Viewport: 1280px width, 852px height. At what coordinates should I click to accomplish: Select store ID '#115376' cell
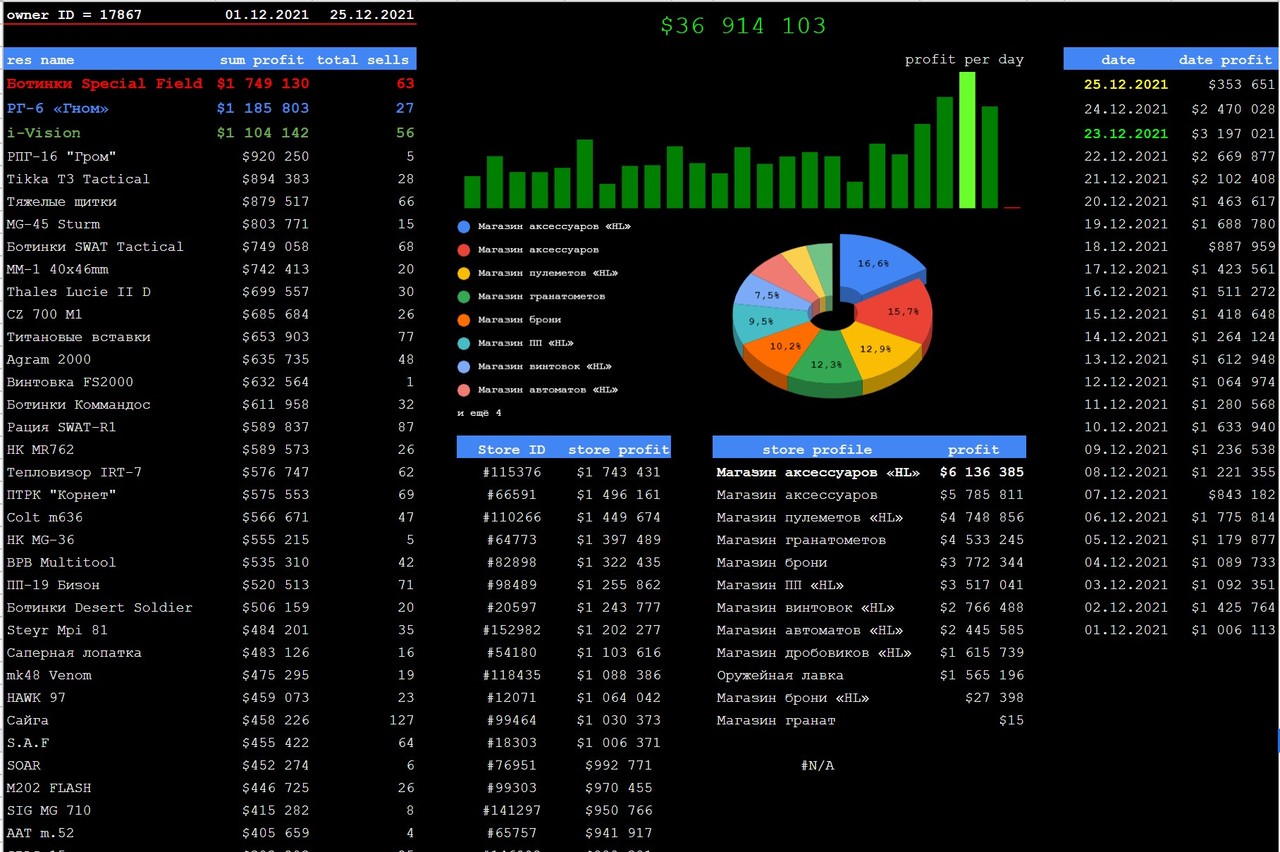pos(511,472)
